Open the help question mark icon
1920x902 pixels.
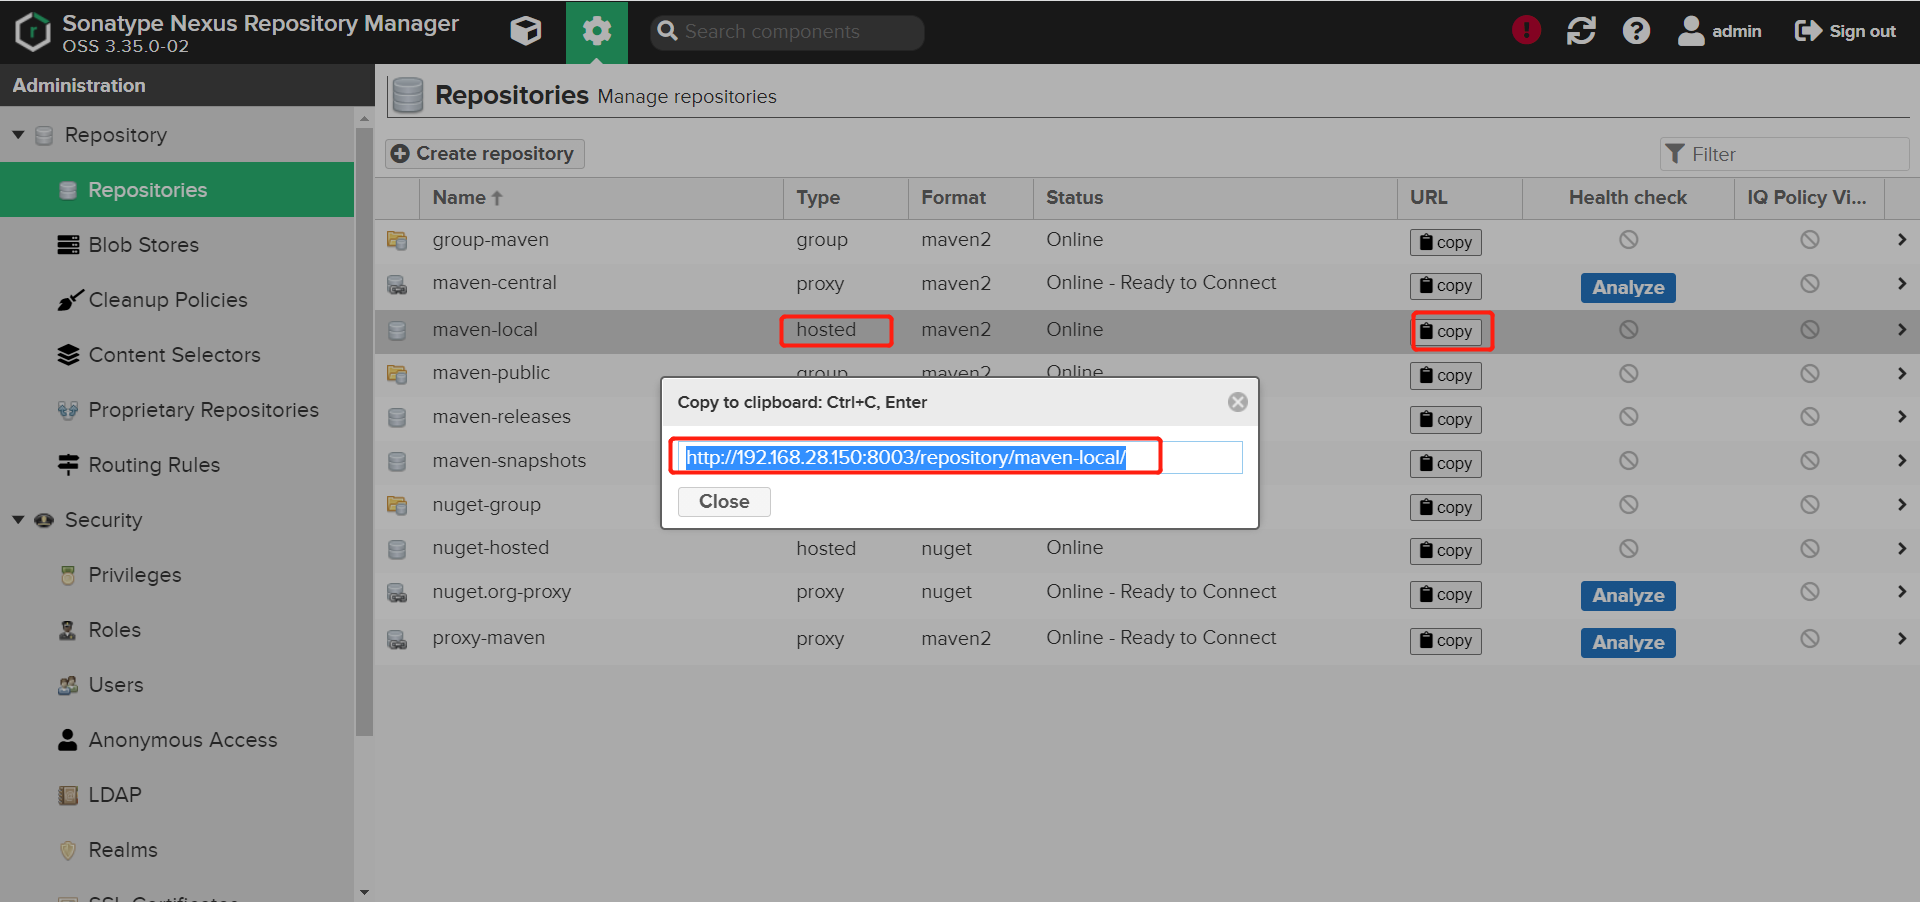(x=1636, y=31)
